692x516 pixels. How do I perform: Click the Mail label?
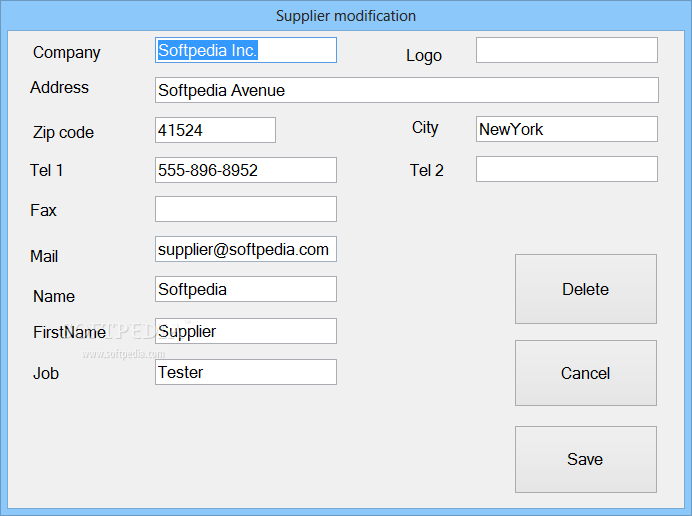point(44,256)
